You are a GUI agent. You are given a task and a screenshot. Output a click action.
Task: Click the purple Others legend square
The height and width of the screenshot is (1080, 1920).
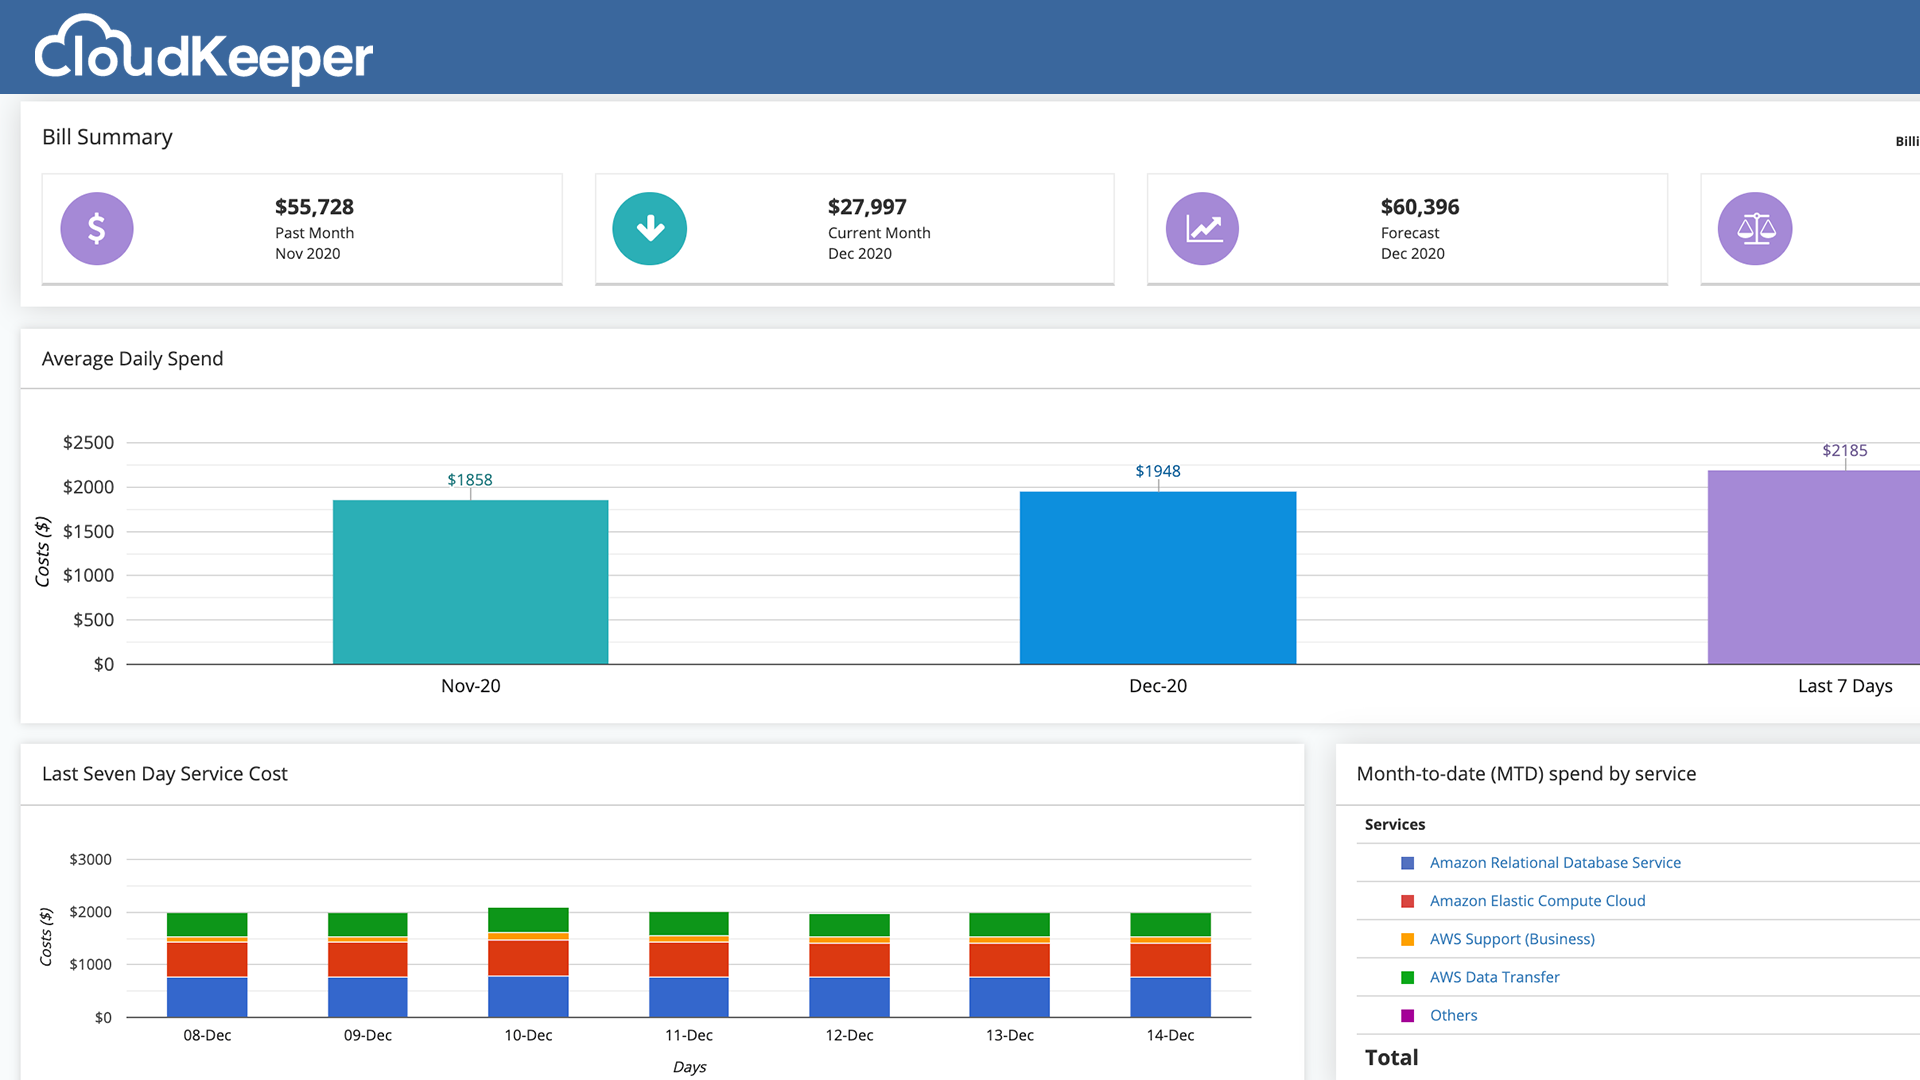point(1408,1015)
